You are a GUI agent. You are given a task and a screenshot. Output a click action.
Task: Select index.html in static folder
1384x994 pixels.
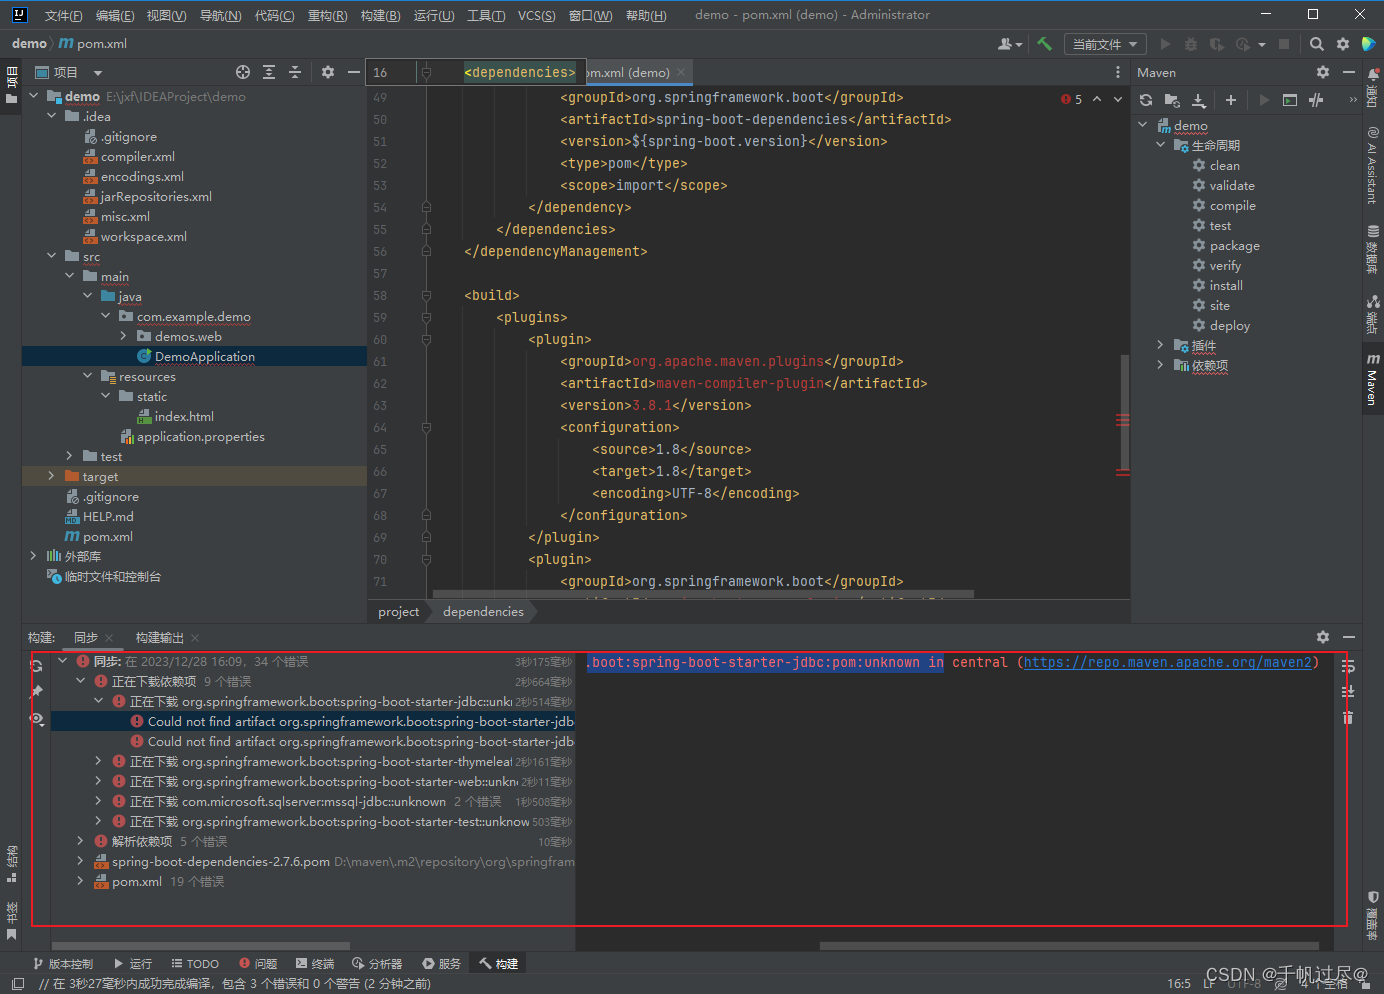pos(184,416)
